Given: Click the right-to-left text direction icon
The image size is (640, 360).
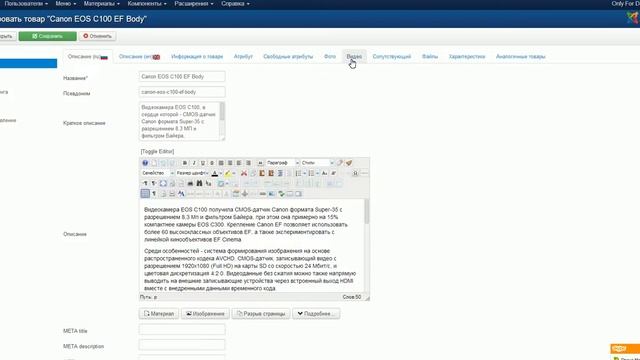Looking at the screenshot, I should (153, 183).
